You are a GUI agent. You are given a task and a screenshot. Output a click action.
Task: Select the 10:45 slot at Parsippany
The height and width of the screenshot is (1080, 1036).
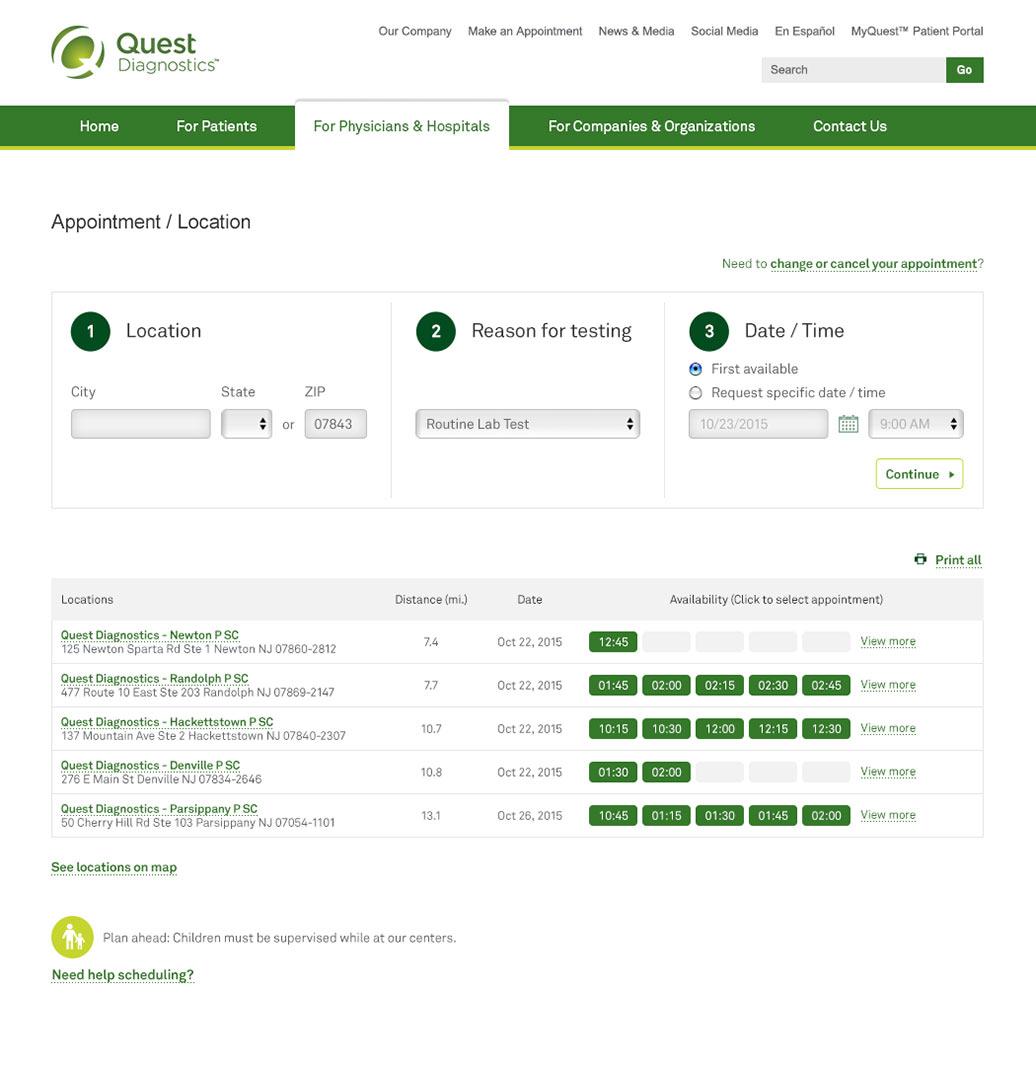click(613, 816)
